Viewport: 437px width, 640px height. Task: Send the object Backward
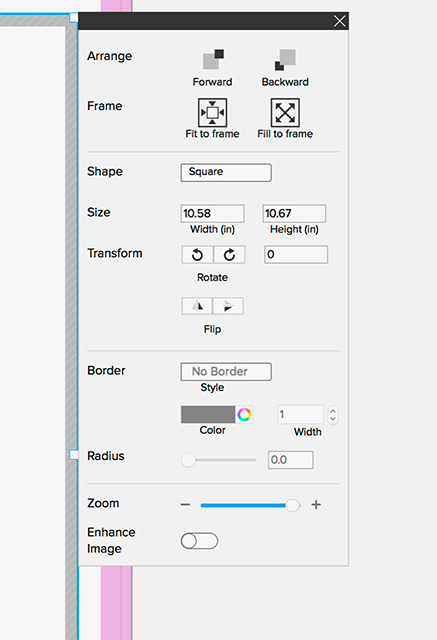pos(285,60)
